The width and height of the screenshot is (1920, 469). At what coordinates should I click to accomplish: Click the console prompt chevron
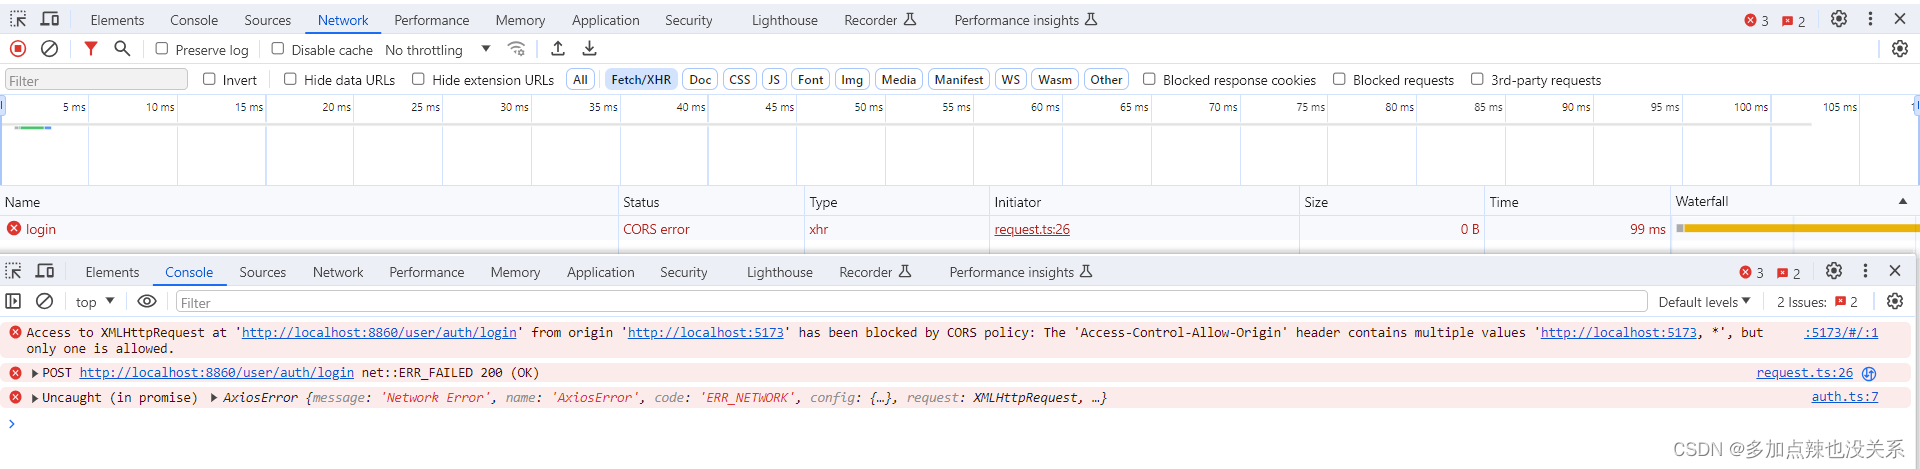(12, 423)
